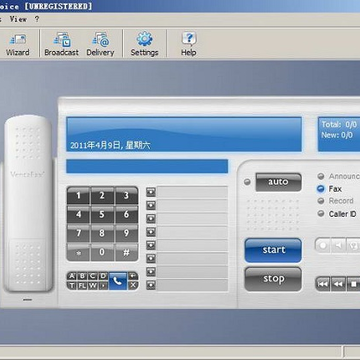This screenshot has width=360, height=360.
Task: Click the last speed-dial phone icon
Action: (151, 285)
